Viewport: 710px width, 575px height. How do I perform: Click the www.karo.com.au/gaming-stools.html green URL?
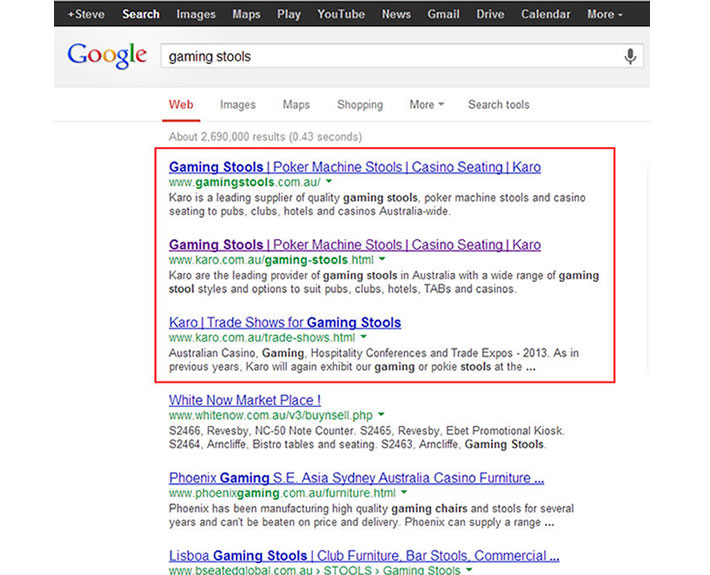pyautogui.click(x=271, y=260)
